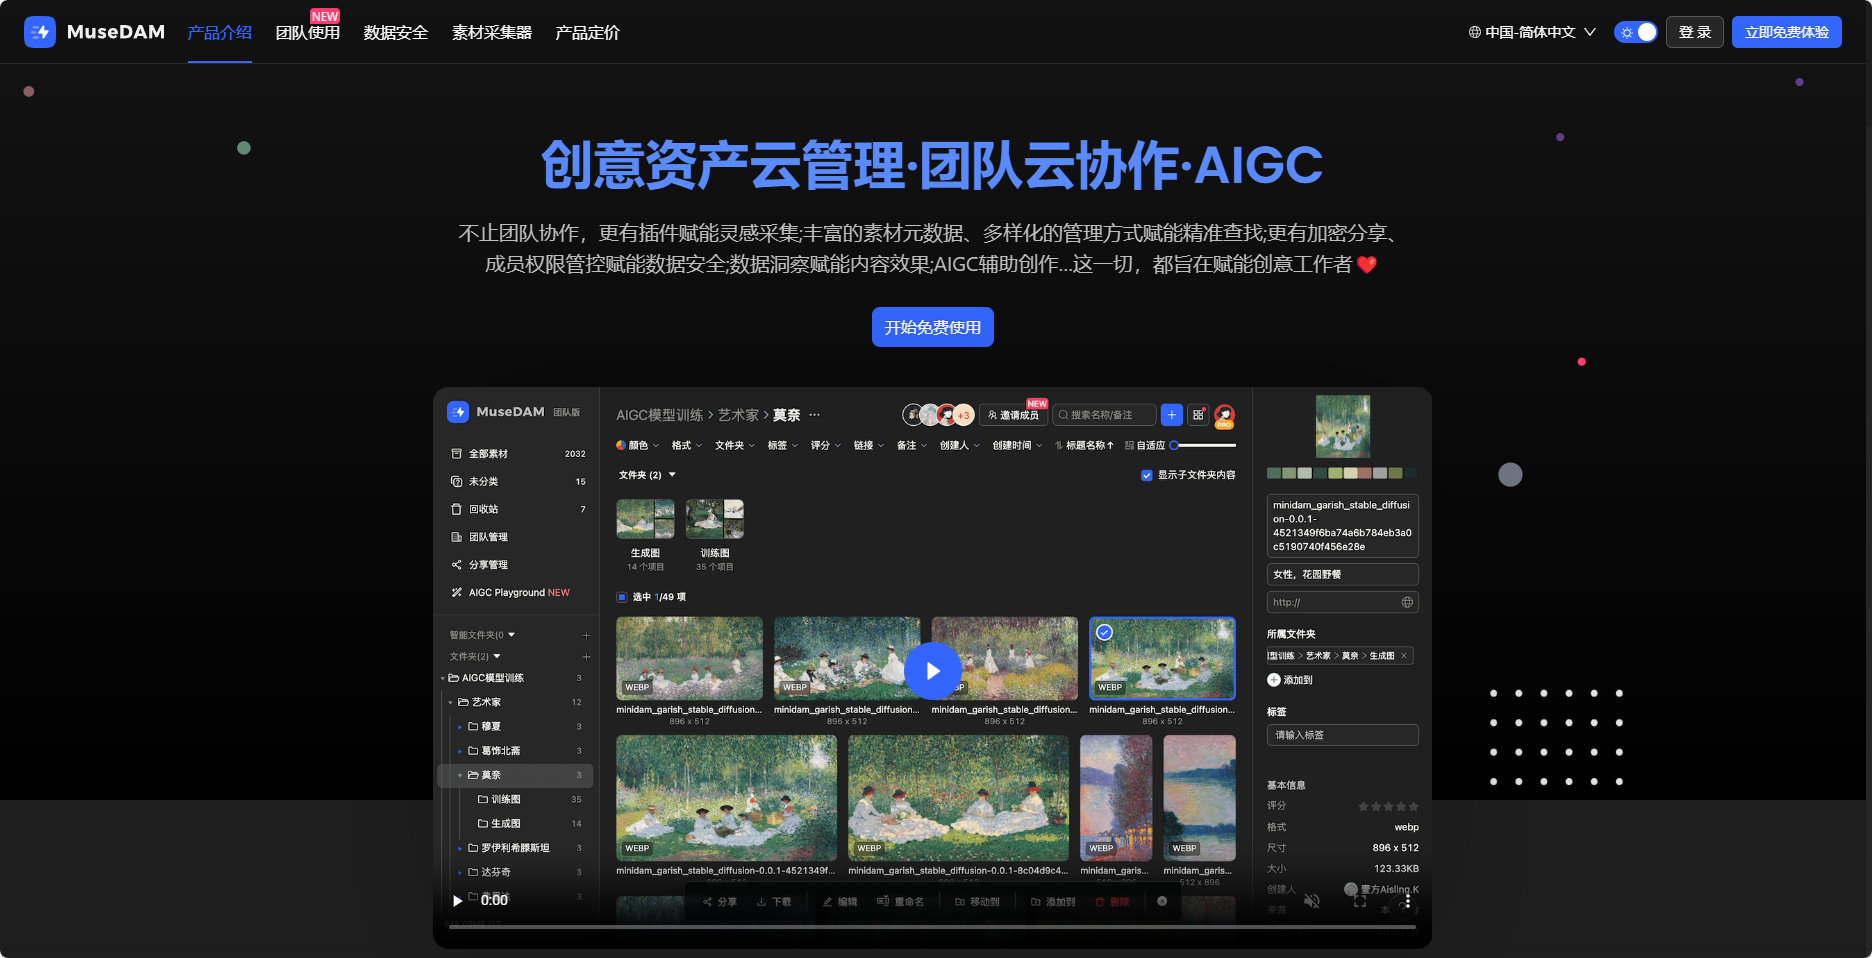The height and width of the screenshot is (958, 1872).
Task: Open the 颜色 filter dropdown
Action: pos(637,445)
